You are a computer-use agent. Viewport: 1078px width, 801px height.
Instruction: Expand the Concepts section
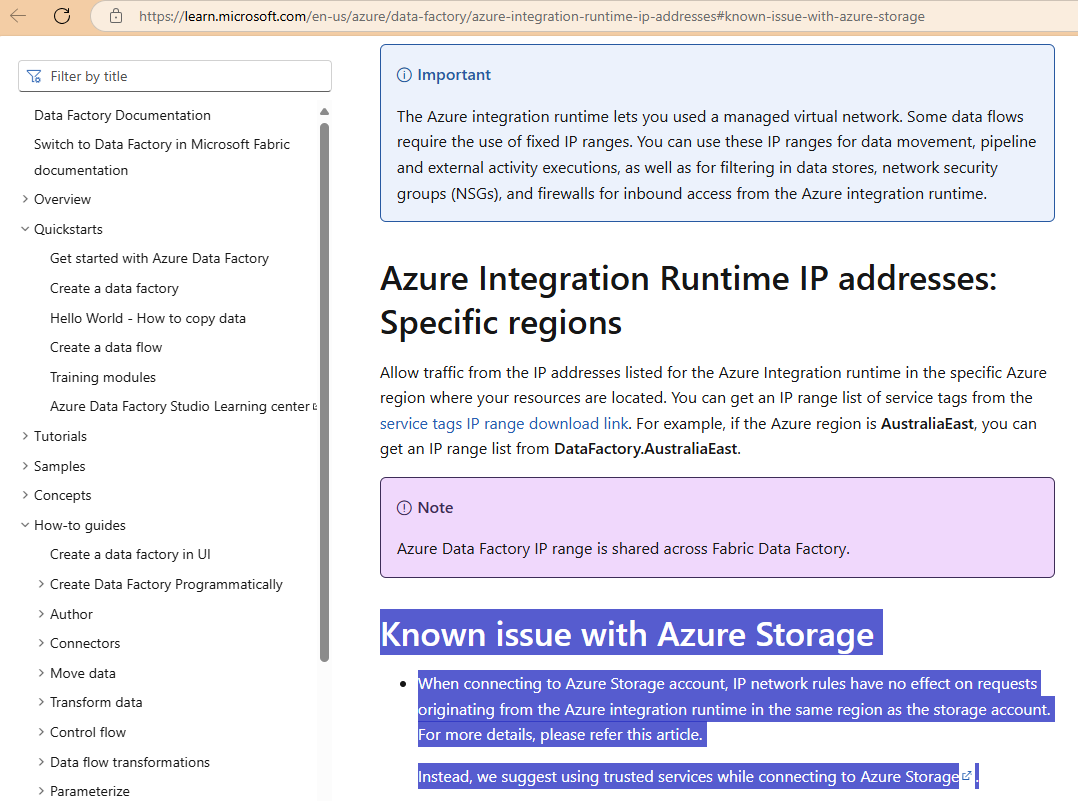pyautogui.click(x=25, y=495)
